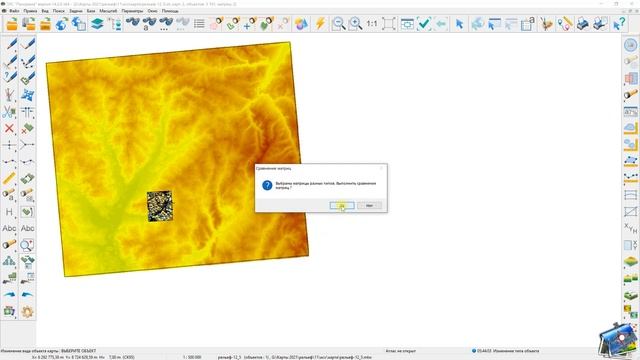Open the object list icon
The height and width of the screenshot is (360, 640).
199,24
